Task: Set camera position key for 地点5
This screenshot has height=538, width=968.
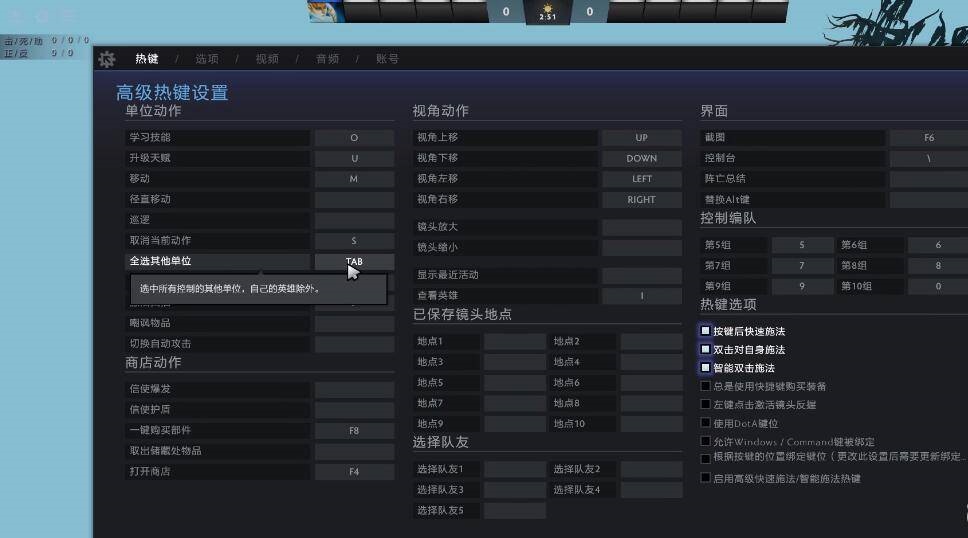Action: (x=515, y=383)
